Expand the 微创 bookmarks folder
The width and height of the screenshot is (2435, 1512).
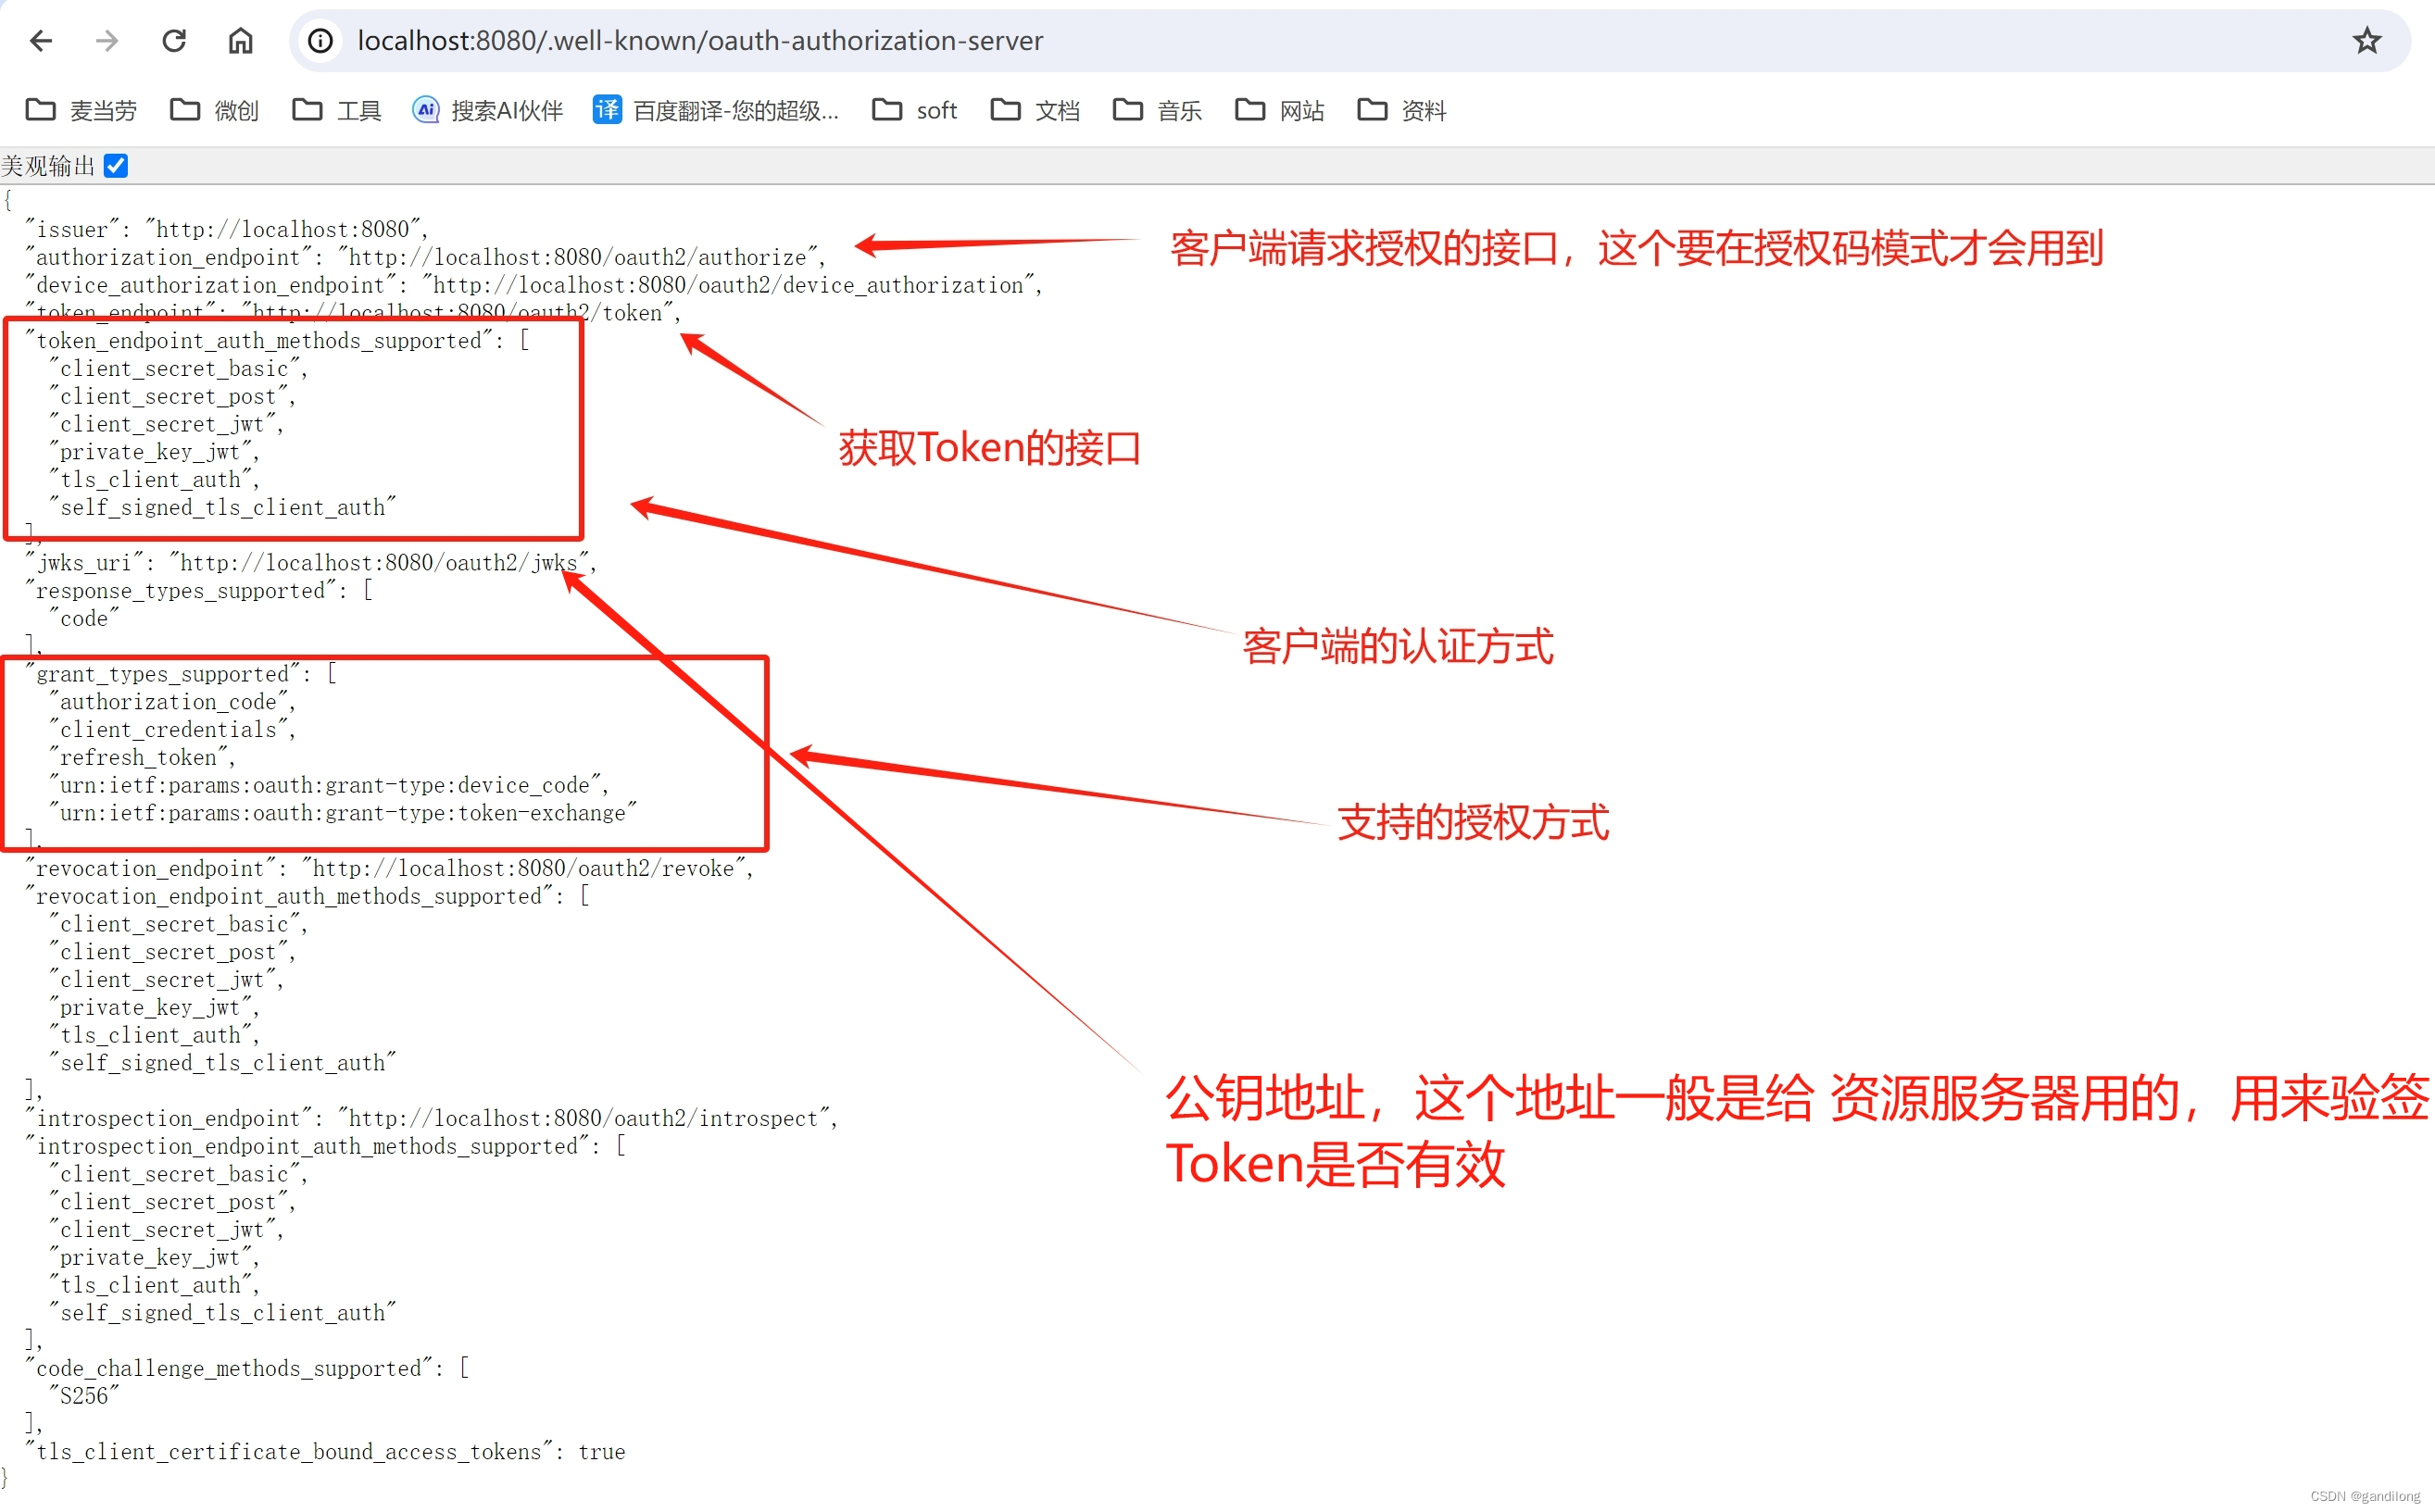point(215,110)
